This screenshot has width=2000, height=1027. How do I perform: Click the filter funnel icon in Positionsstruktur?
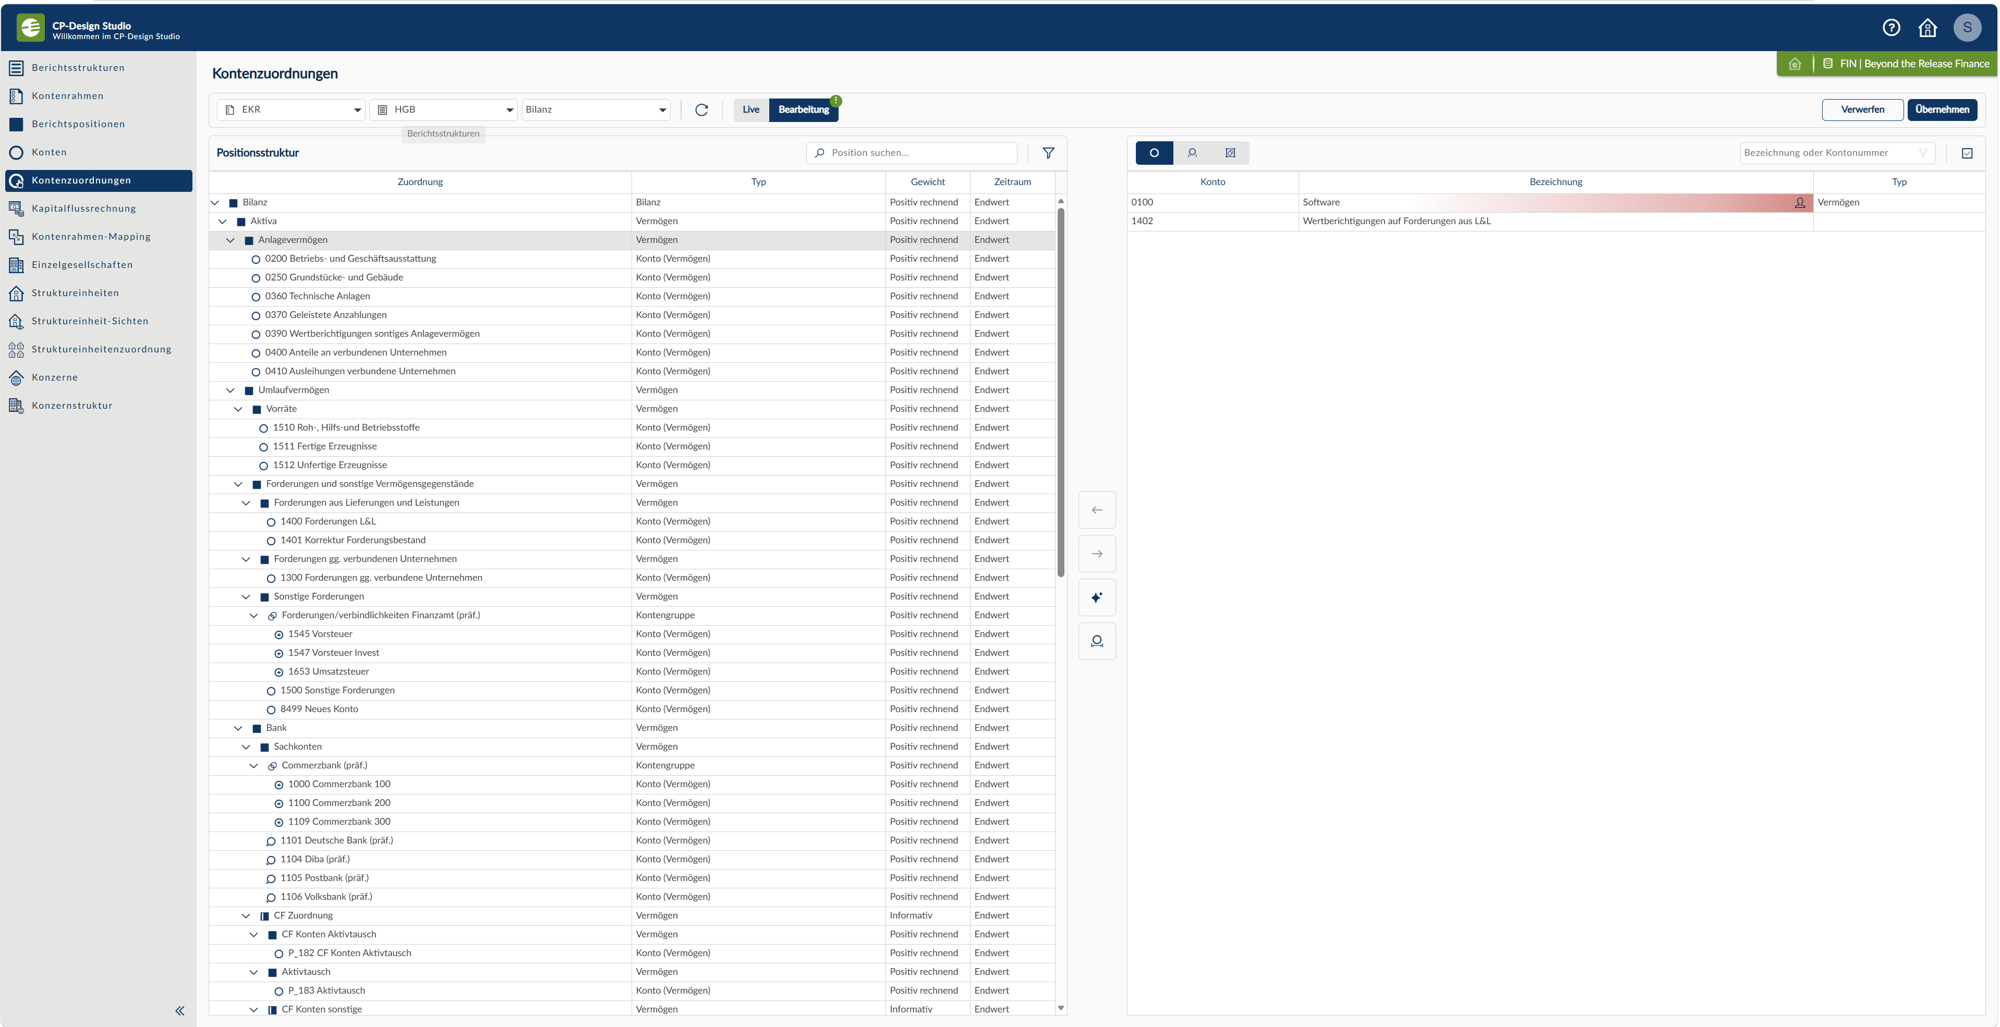click(1048, 153)
